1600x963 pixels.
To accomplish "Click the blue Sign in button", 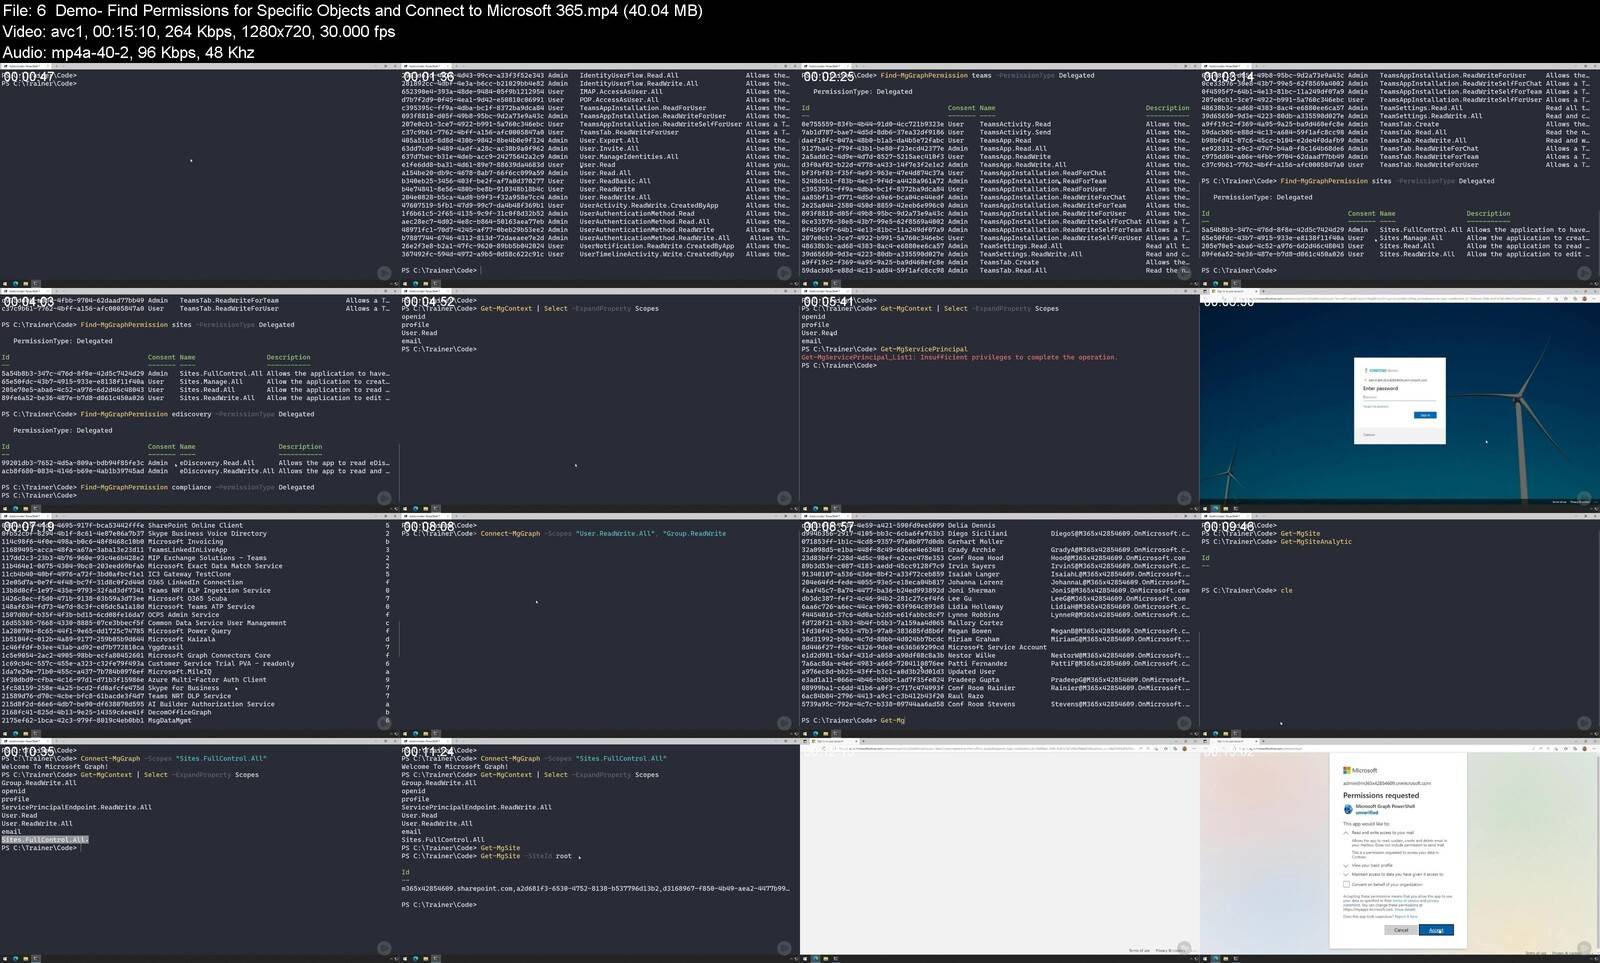I will 1425,415.
